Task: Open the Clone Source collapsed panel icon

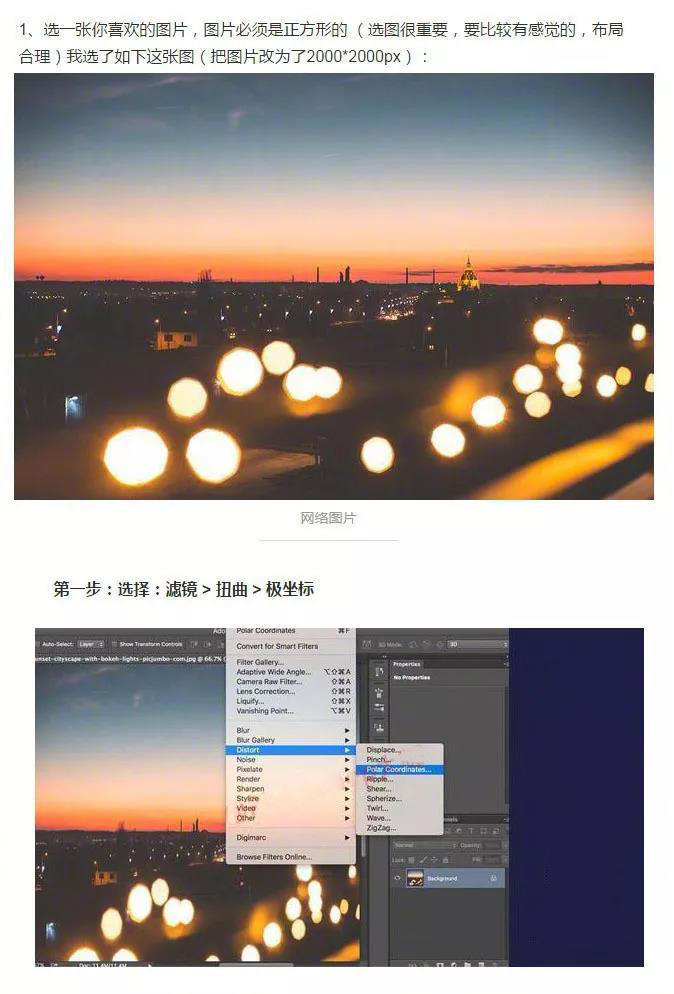Action: click(x=379, y=728)
